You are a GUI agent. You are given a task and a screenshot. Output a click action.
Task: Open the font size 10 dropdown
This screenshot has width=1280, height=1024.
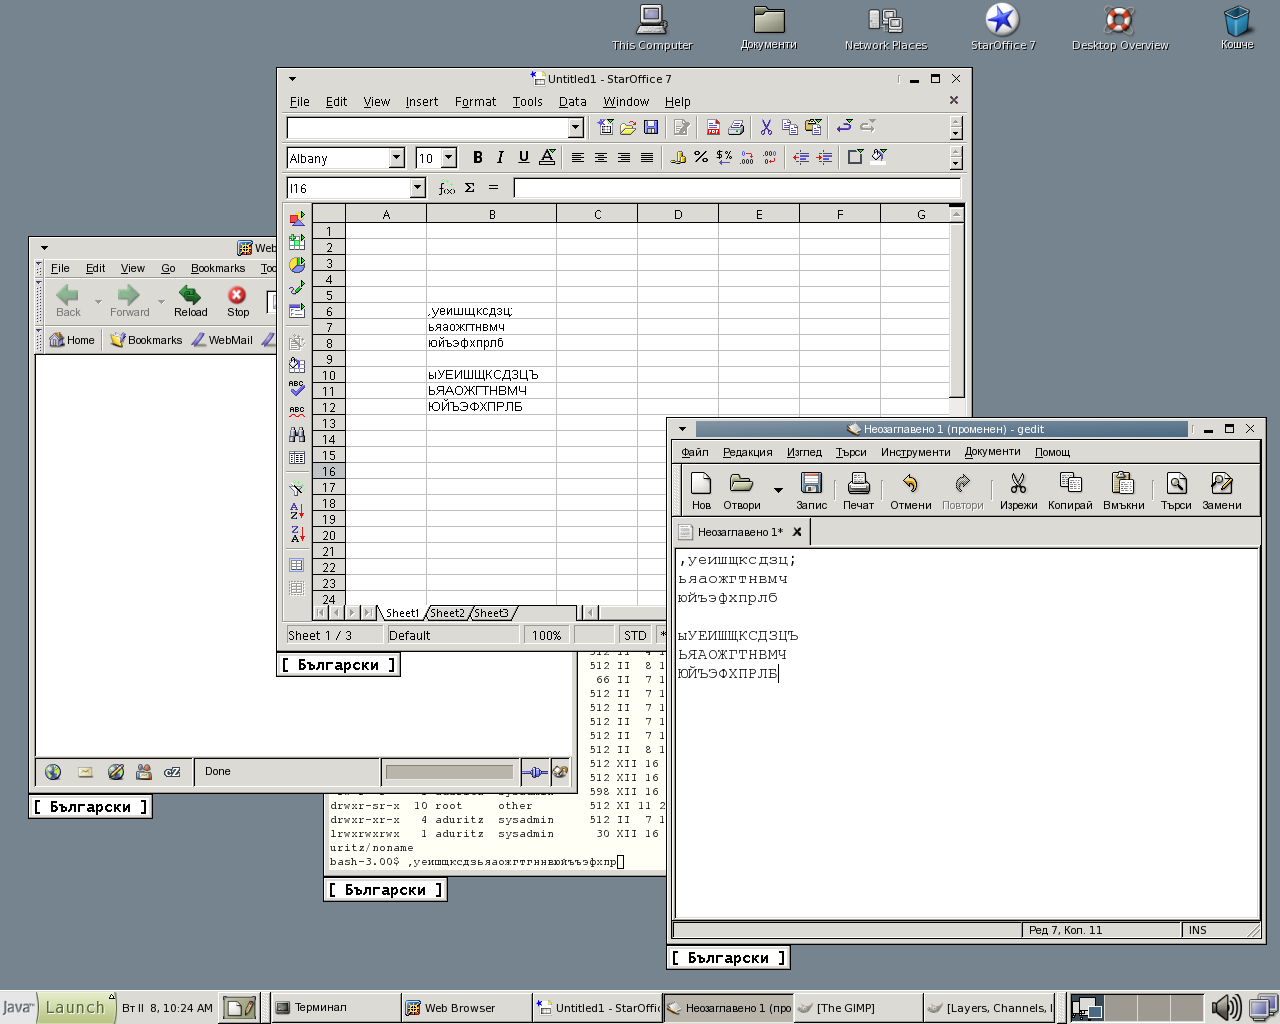tap(449, 158)
